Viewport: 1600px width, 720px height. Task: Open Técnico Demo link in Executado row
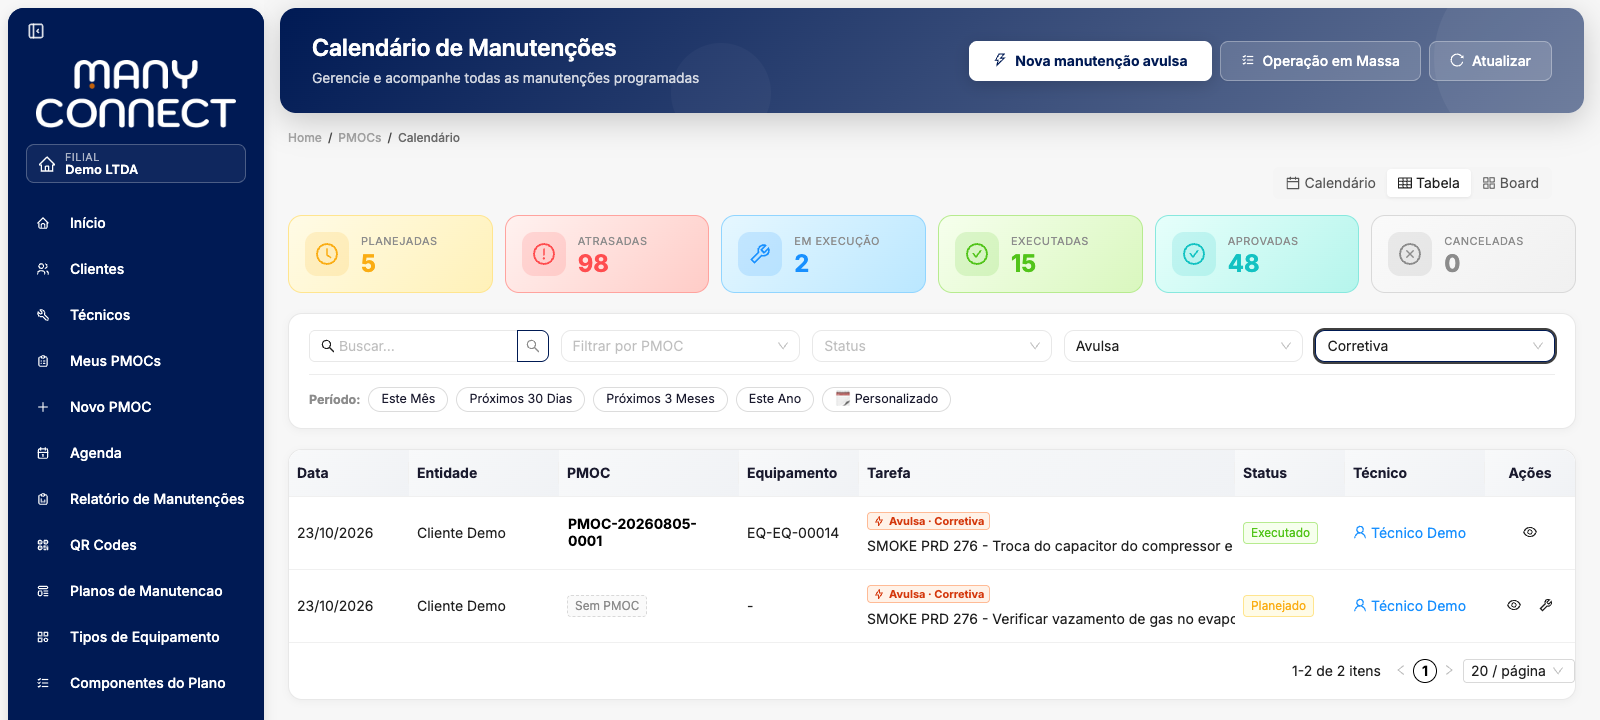1409,533
